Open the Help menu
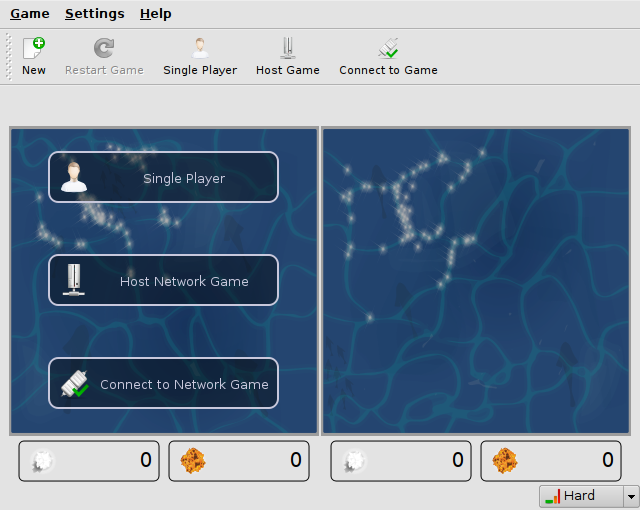 pos(155,14)
